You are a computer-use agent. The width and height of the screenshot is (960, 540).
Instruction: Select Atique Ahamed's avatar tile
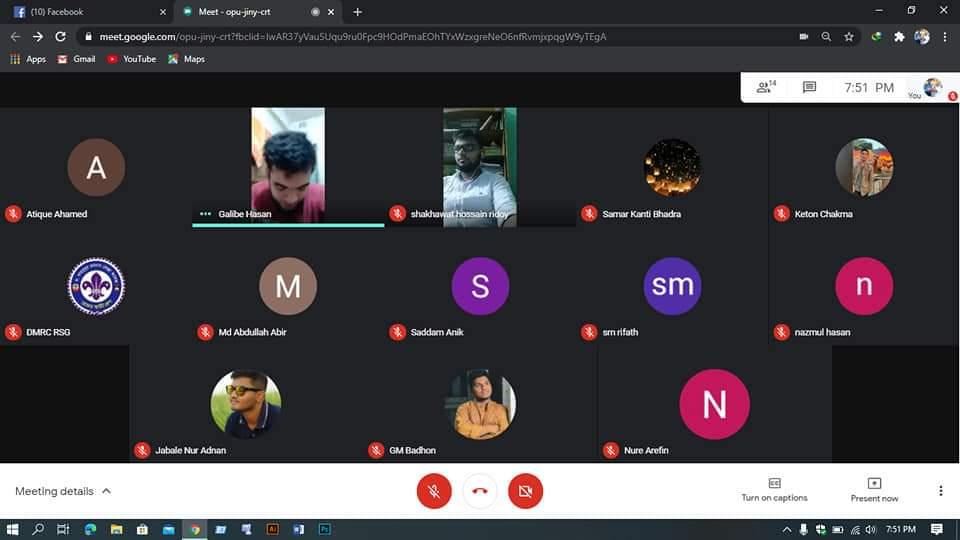click(96, 167)
